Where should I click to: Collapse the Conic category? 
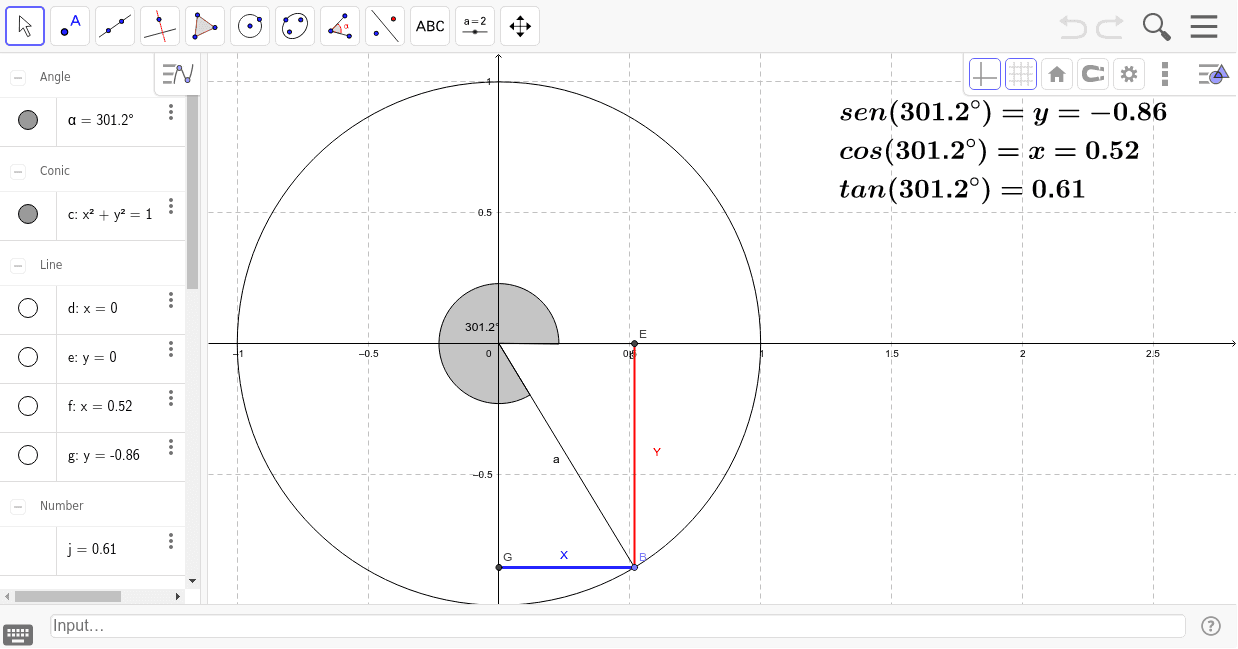(18, 172)
